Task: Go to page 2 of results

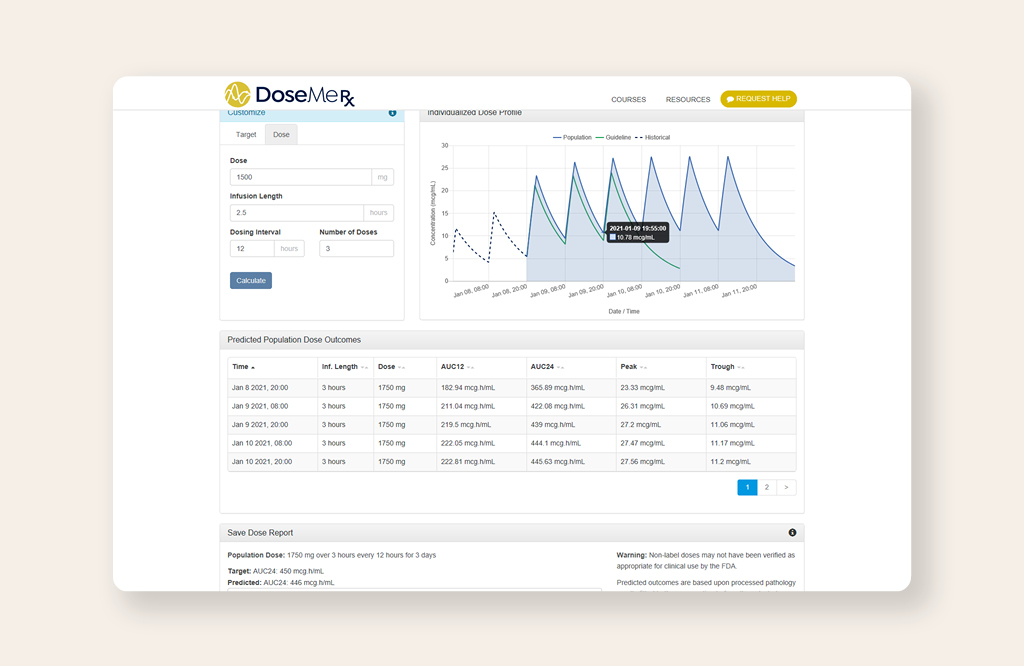Action: click(767, 487)
